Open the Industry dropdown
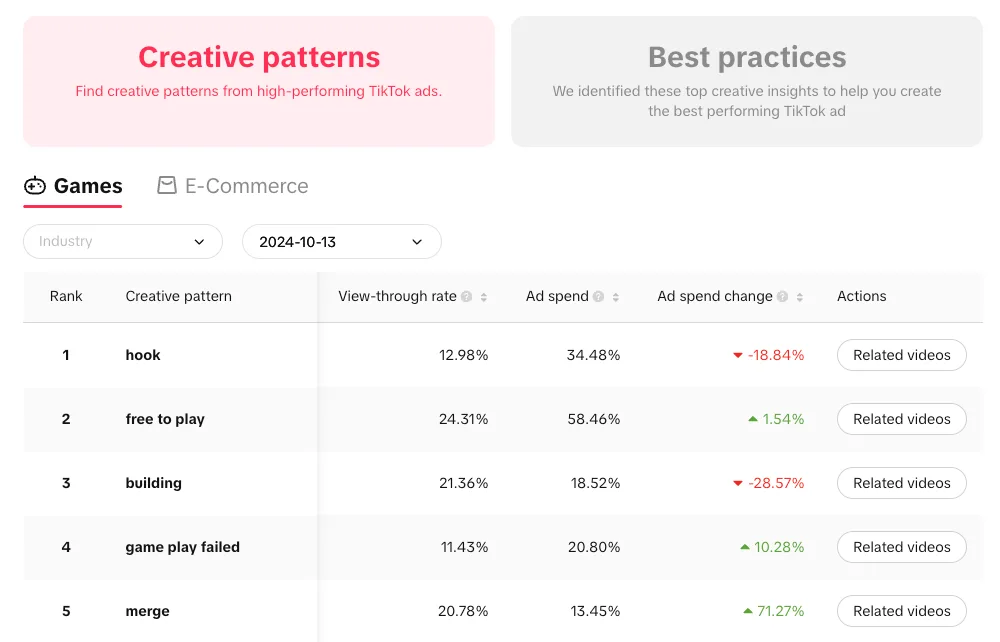This screenshot has height=642, width=1000. point(123,242)
